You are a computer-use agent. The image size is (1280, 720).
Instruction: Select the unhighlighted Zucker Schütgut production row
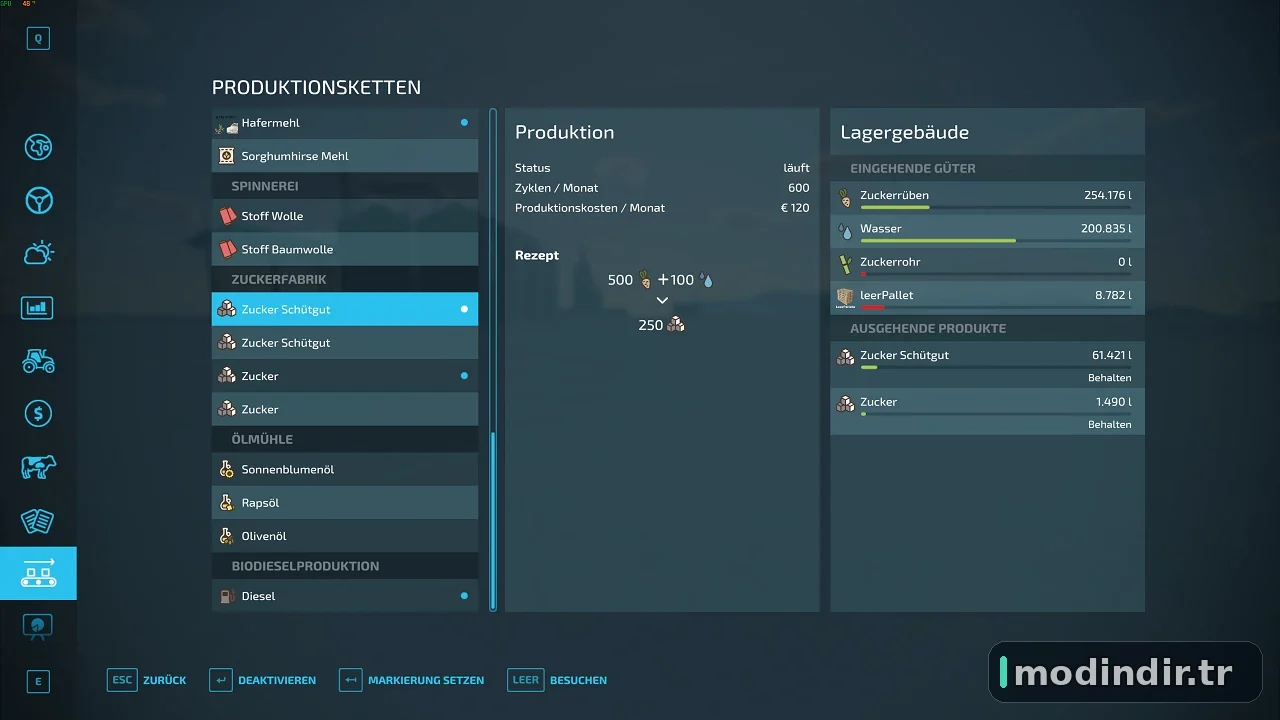345,343
